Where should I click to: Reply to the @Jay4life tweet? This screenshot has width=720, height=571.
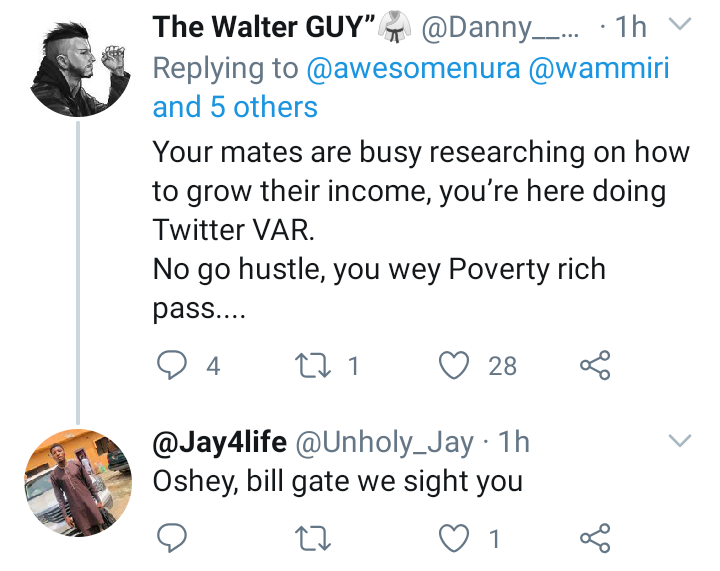(x=174, y=540)
